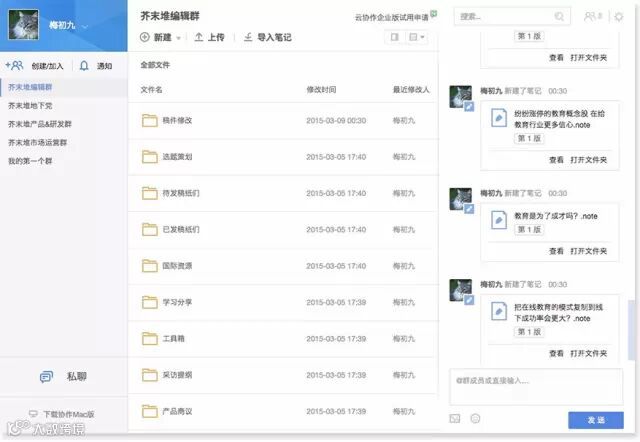Select the 我的第一个群 group

[64, 161]
